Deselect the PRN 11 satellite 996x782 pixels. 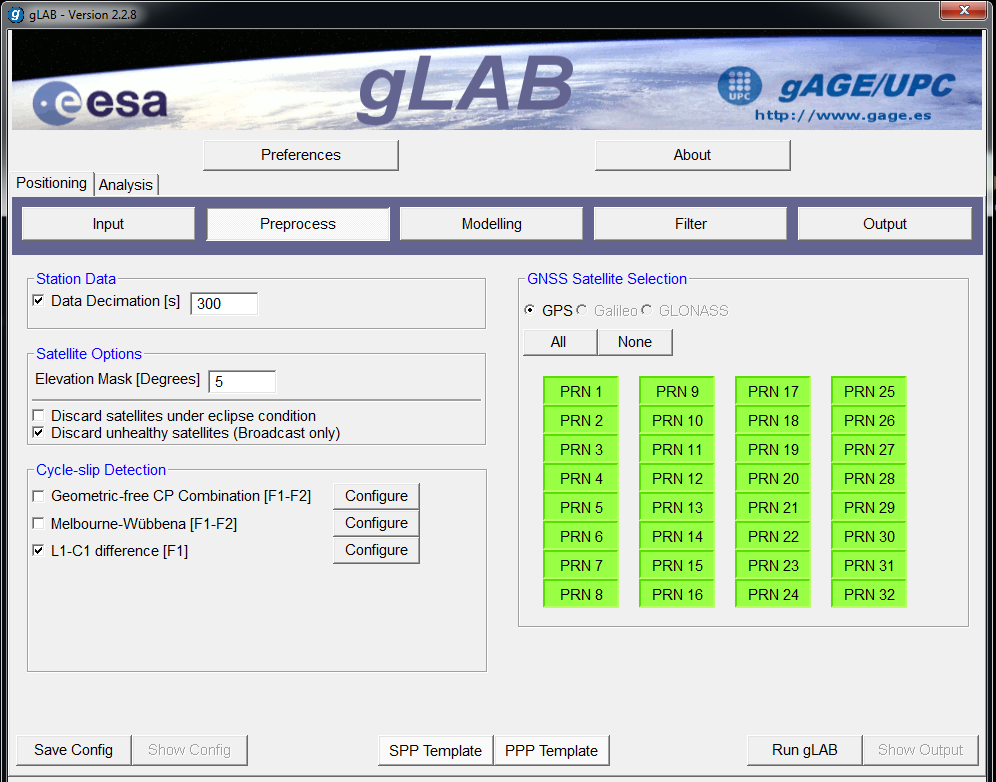676,450
